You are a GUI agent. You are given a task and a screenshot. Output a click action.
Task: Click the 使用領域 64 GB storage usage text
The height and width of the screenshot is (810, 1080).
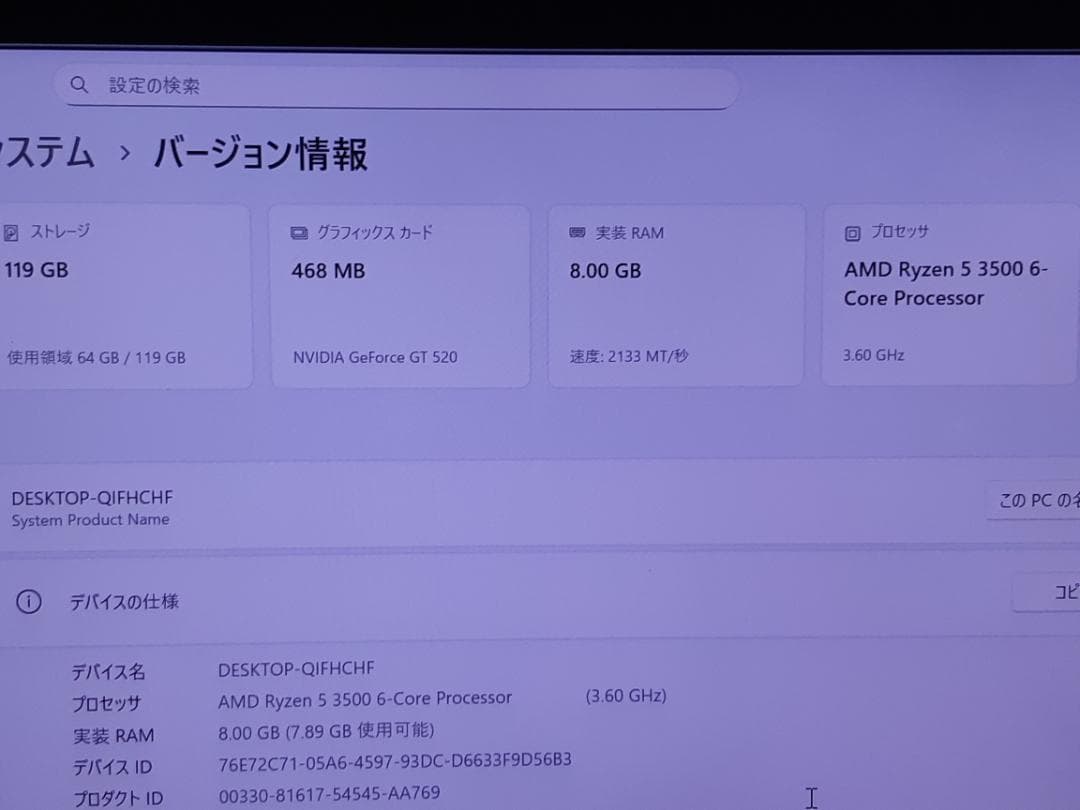click(95, 357)
